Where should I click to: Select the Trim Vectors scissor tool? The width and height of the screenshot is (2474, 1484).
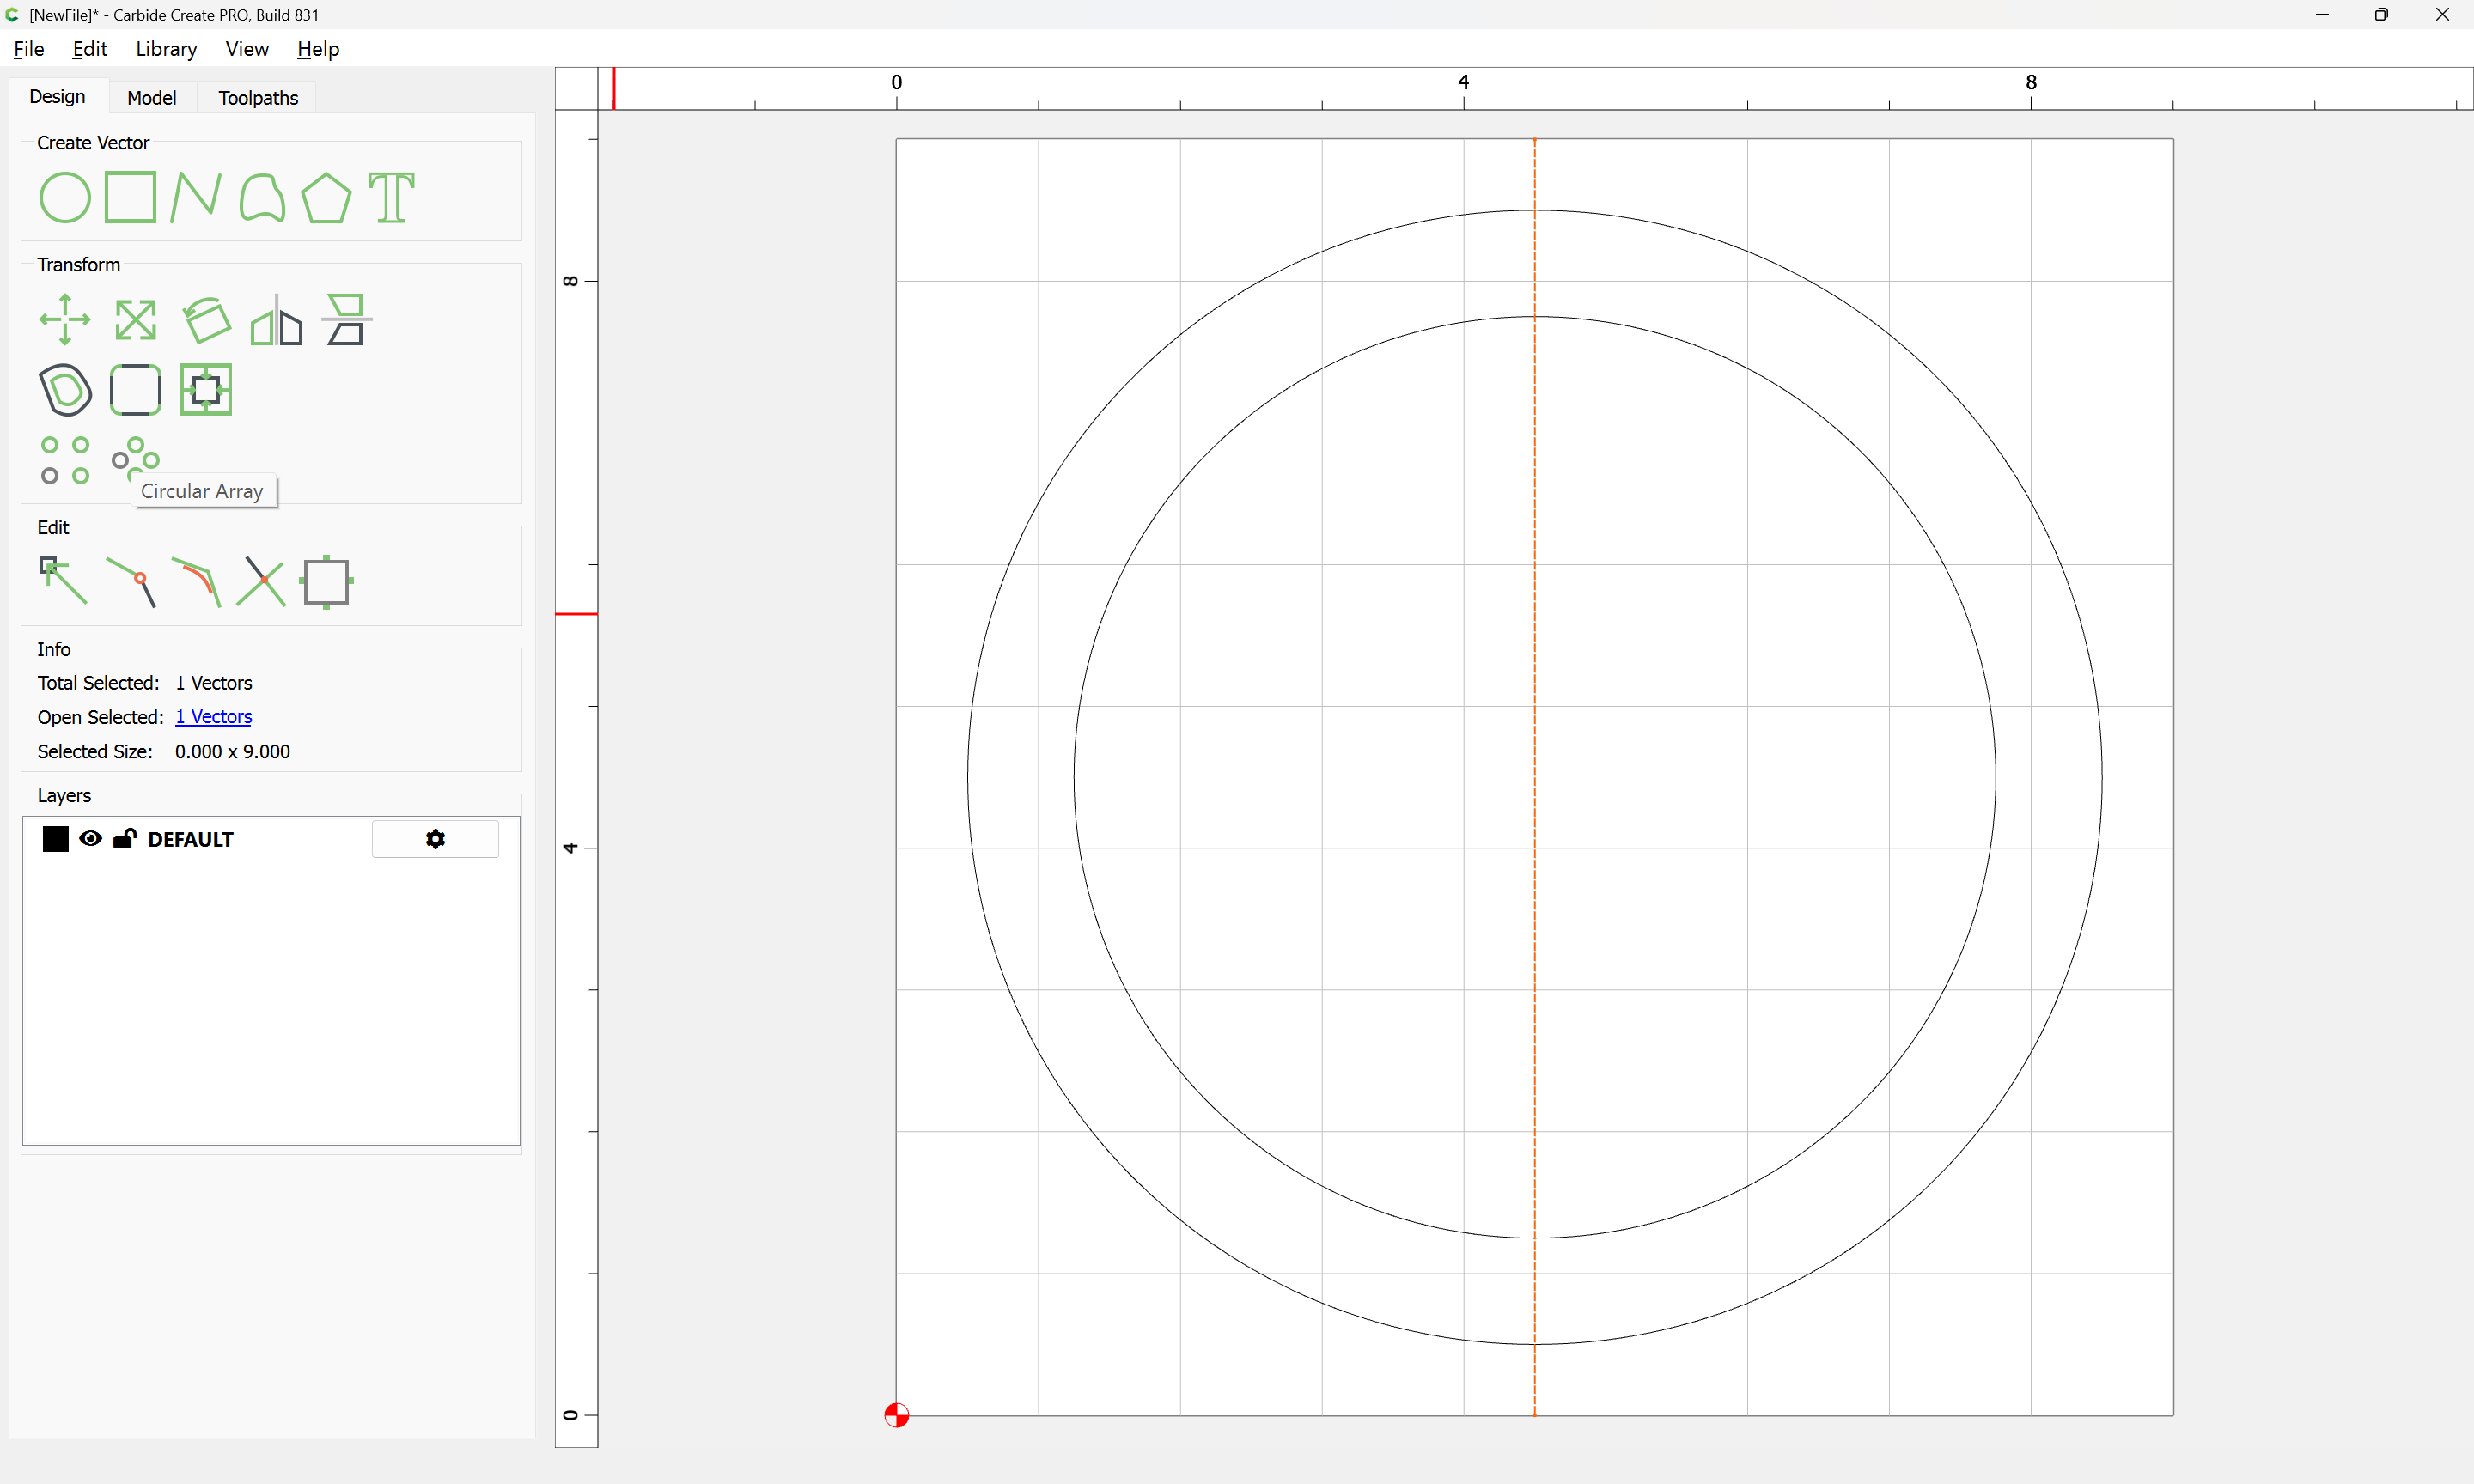pos(261,582)
